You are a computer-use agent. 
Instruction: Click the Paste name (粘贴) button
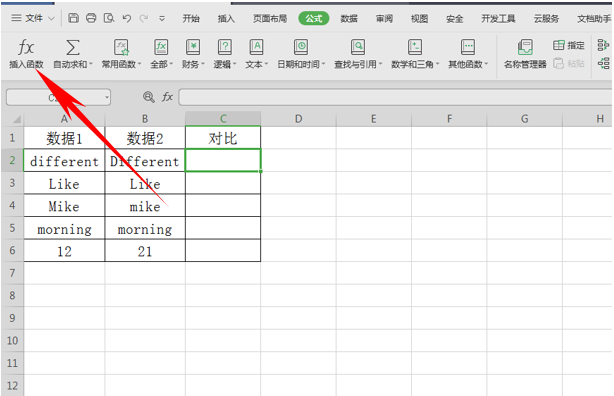[x=569, y=63]
